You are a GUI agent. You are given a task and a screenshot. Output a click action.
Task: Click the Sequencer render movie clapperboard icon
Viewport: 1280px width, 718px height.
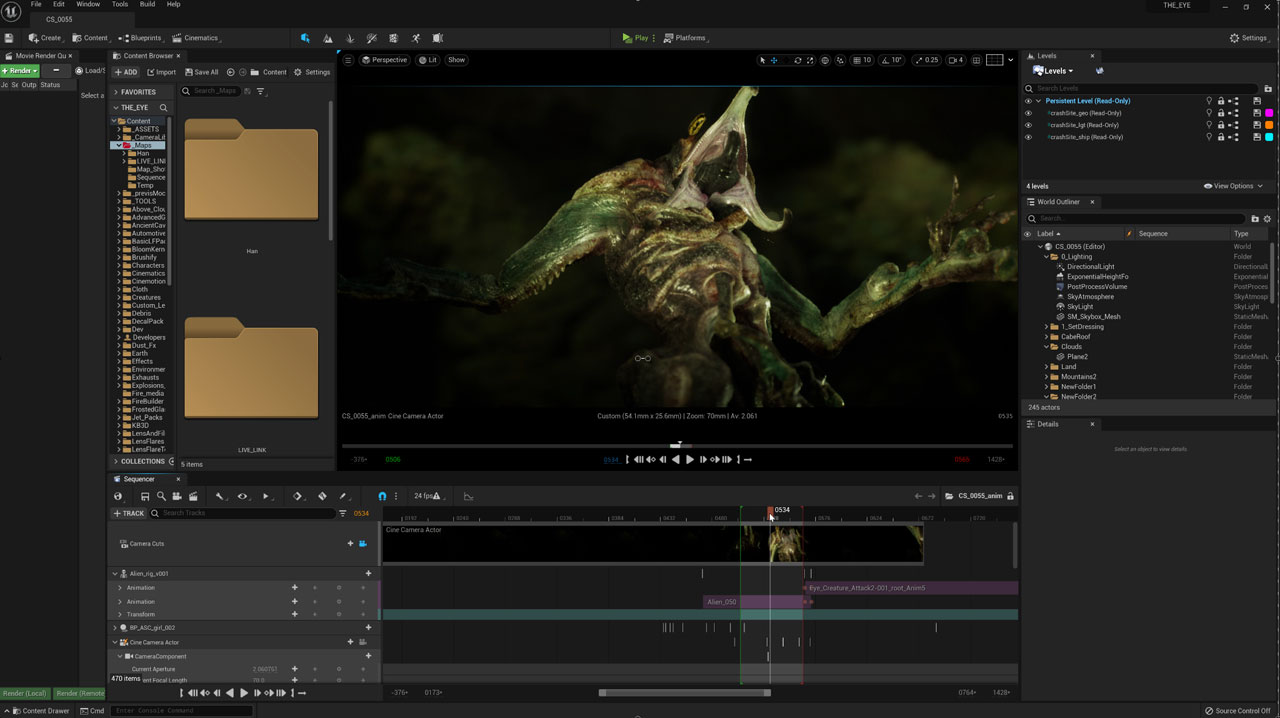(193, 496)
